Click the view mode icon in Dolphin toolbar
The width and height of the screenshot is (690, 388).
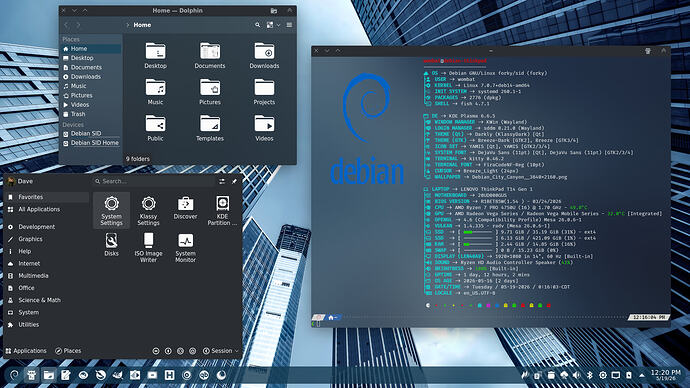[270, 25]
